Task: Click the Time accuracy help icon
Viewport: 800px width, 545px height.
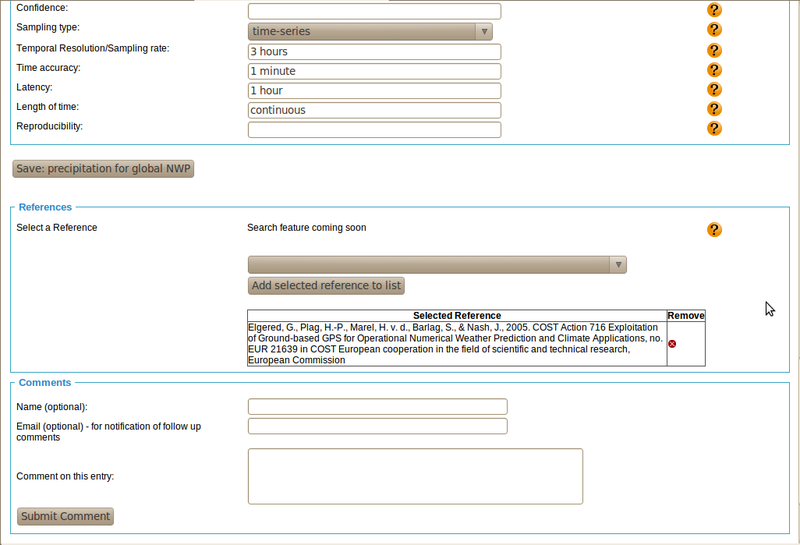Action: pyautogui.click(x=714, y=70)
